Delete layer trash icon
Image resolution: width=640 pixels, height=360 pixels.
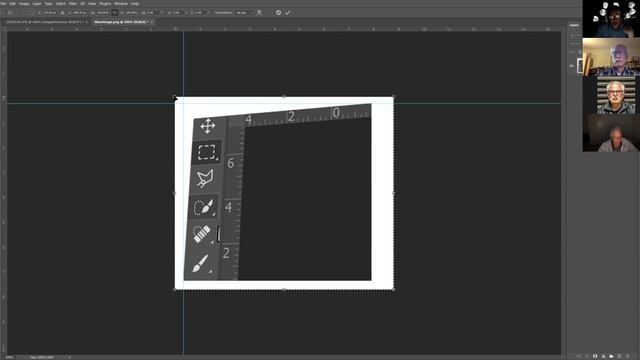coord(627,356)
